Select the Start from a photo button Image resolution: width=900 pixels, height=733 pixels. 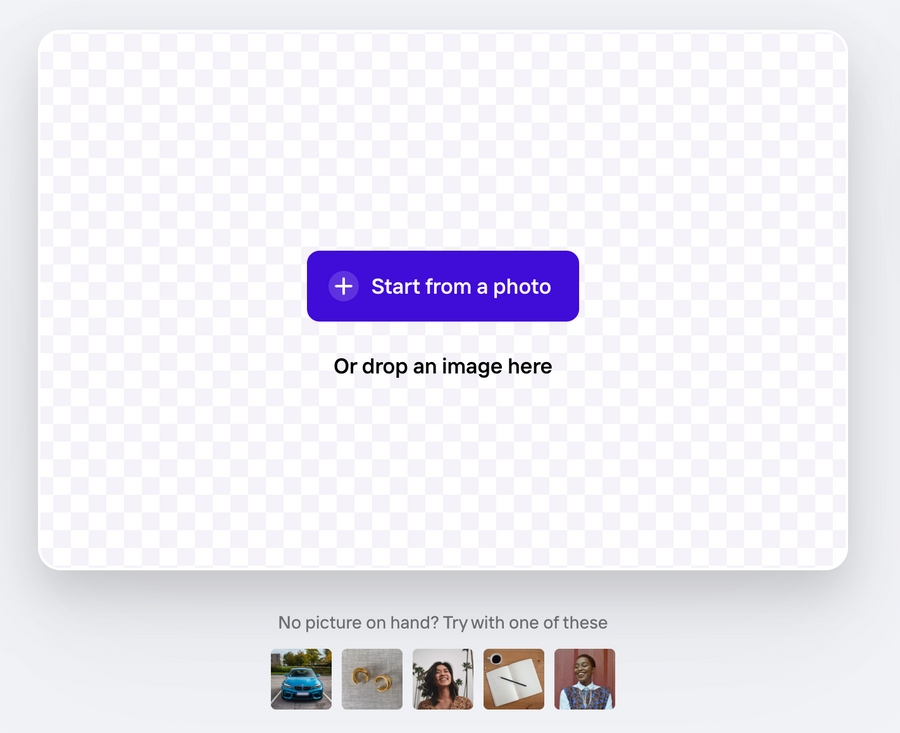point(443,286)
